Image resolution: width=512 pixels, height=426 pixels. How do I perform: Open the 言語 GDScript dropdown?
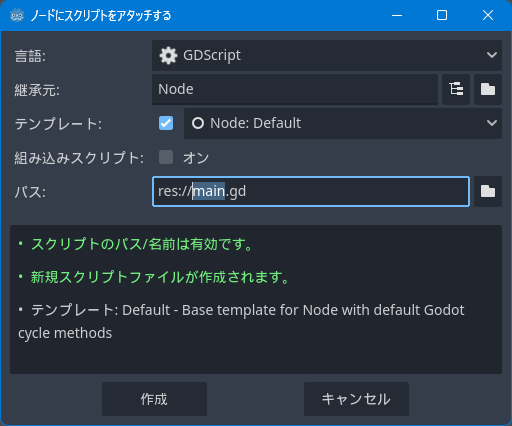(327, 55)
